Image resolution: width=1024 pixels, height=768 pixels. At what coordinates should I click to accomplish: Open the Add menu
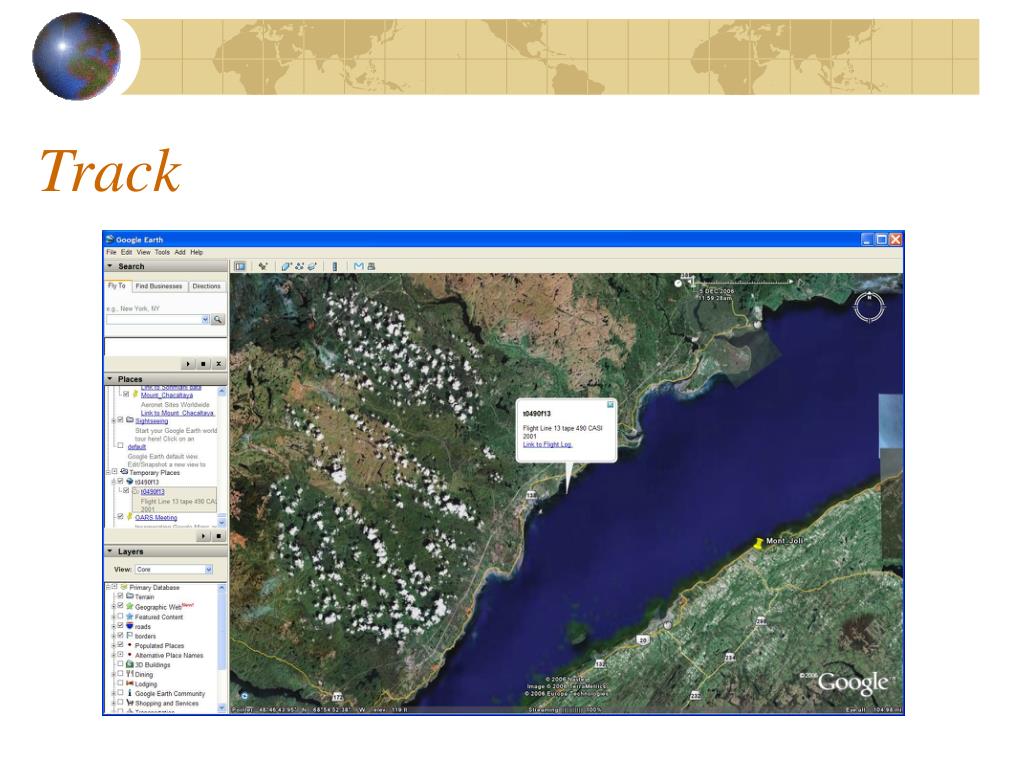(x=180, y=252)
